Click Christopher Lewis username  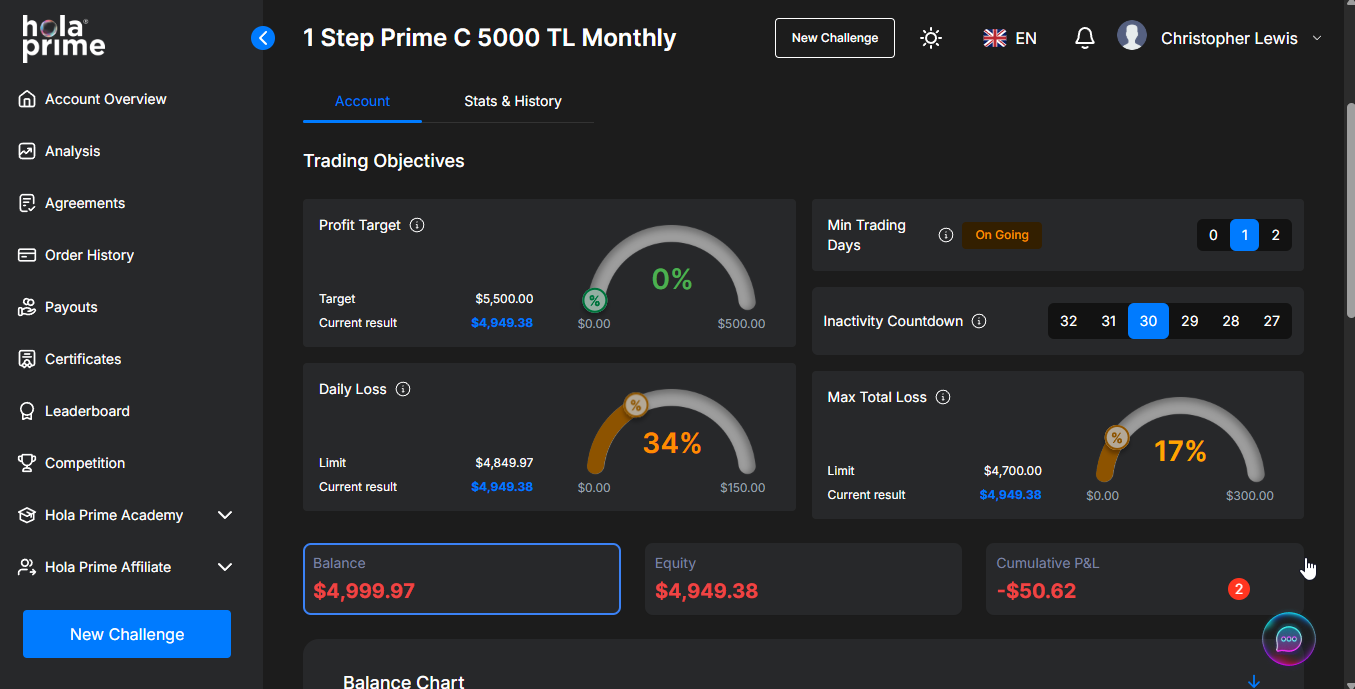pos(1229,38)
